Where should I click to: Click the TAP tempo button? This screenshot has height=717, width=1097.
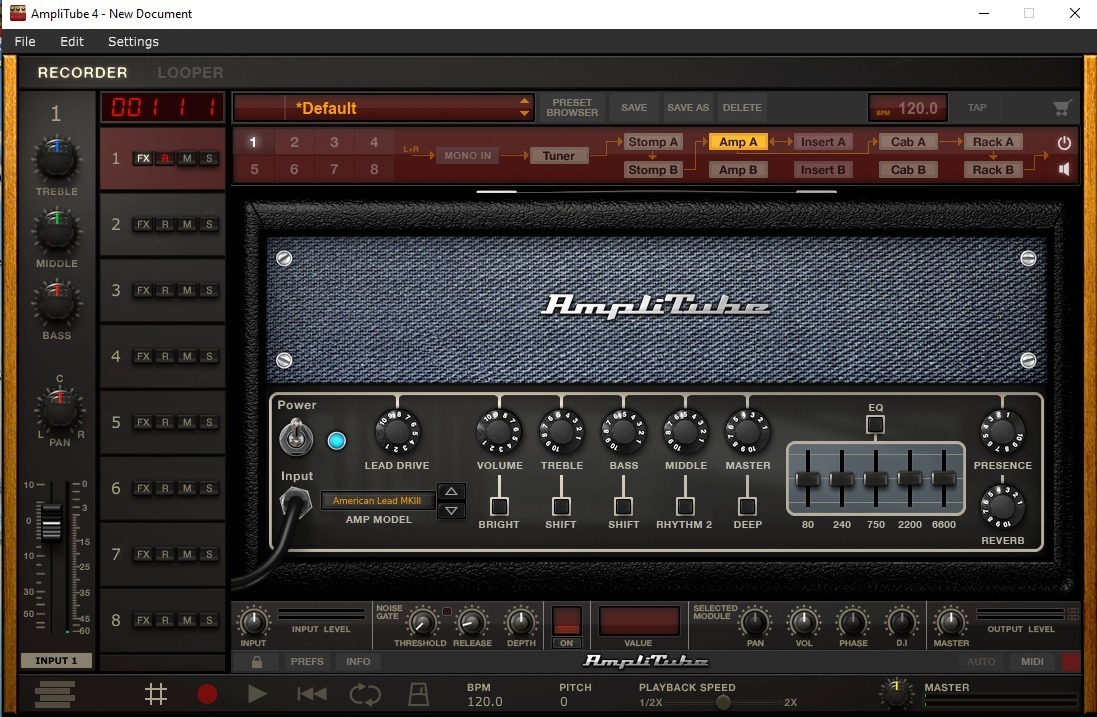tap(977, 108)
